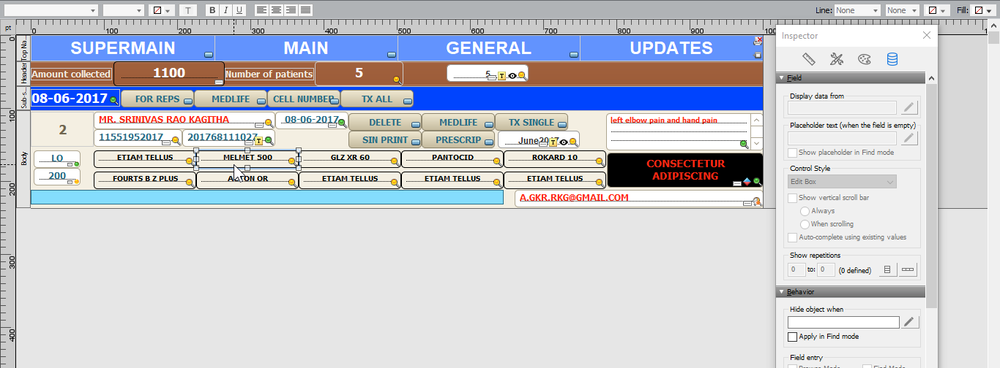
Task: Click magnifier badge on email address field
Action: [x=756, y=202]
